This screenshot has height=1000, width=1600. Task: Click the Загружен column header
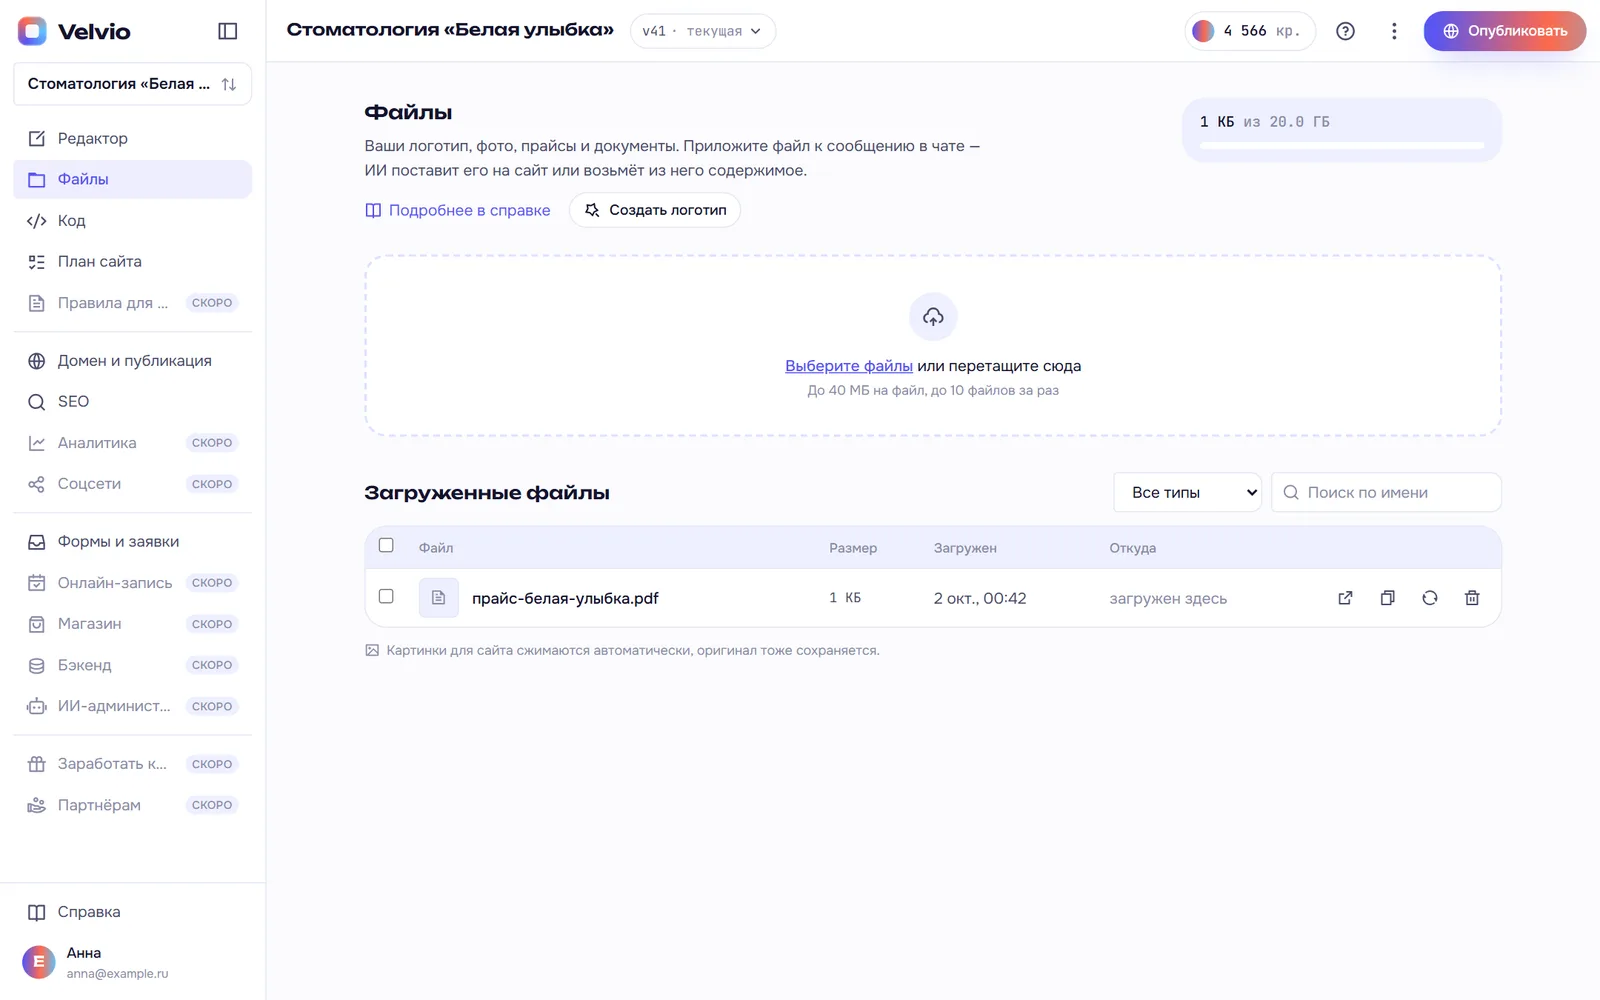click(x=965, y=548)
